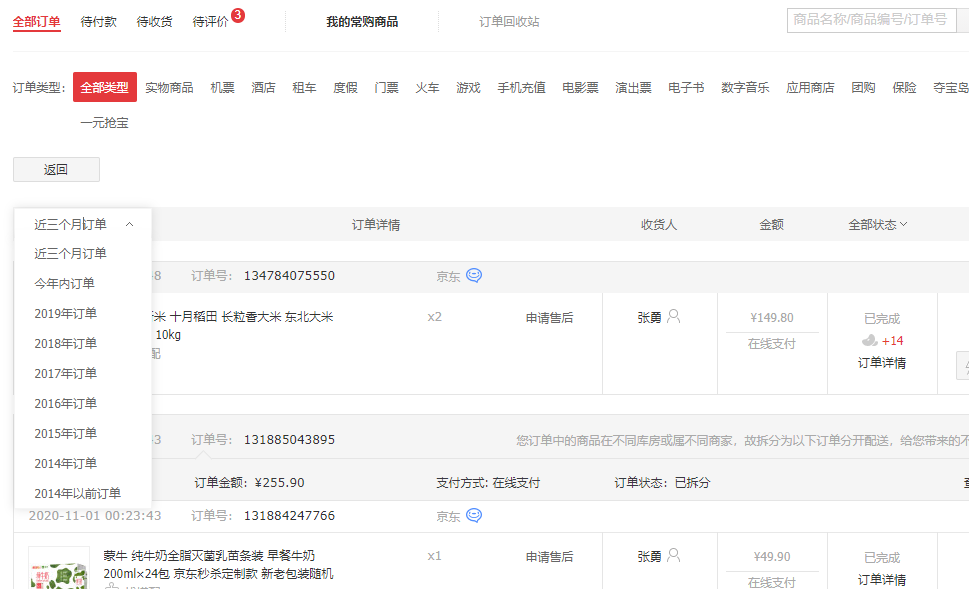Open 我的常购商品 tab
969x589 pixels.
[x=362, y=22]
